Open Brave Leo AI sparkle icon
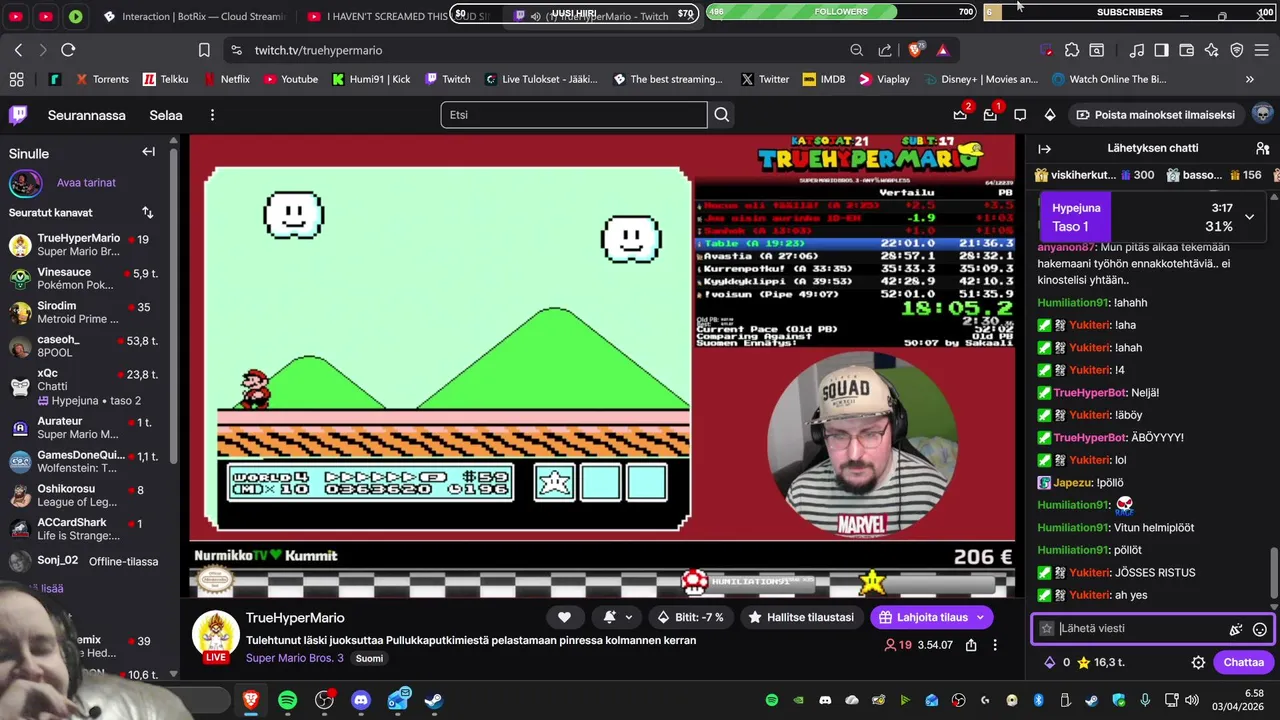 coord(1212,50)
